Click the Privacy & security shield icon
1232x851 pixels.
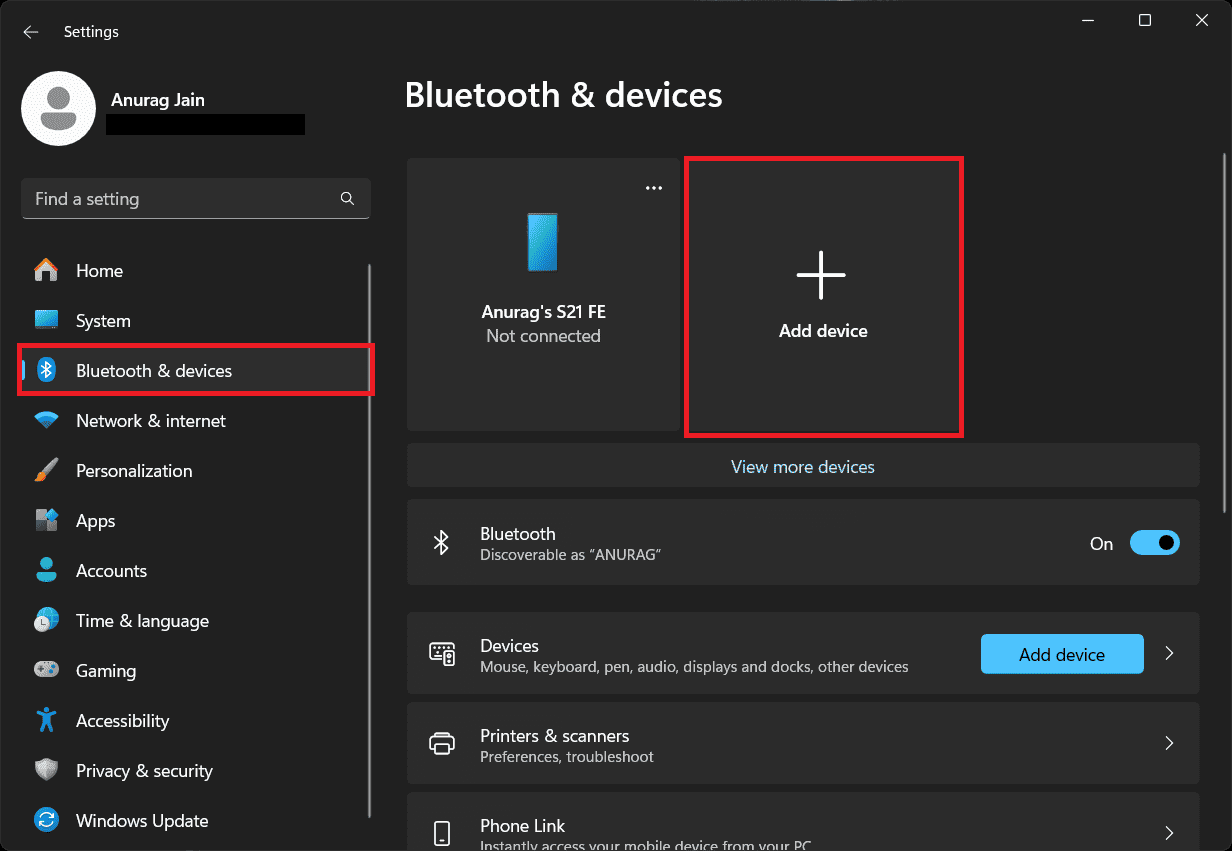tap(46, 771)
